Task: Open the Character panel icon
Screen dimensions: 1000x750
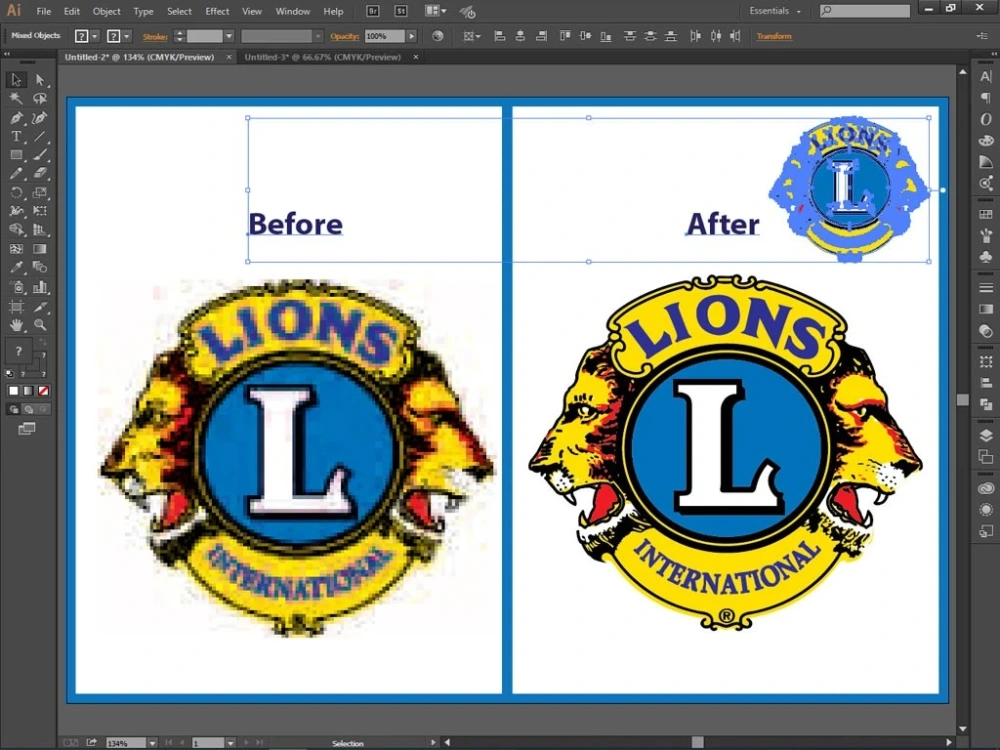Action: (x=986, y=77)
